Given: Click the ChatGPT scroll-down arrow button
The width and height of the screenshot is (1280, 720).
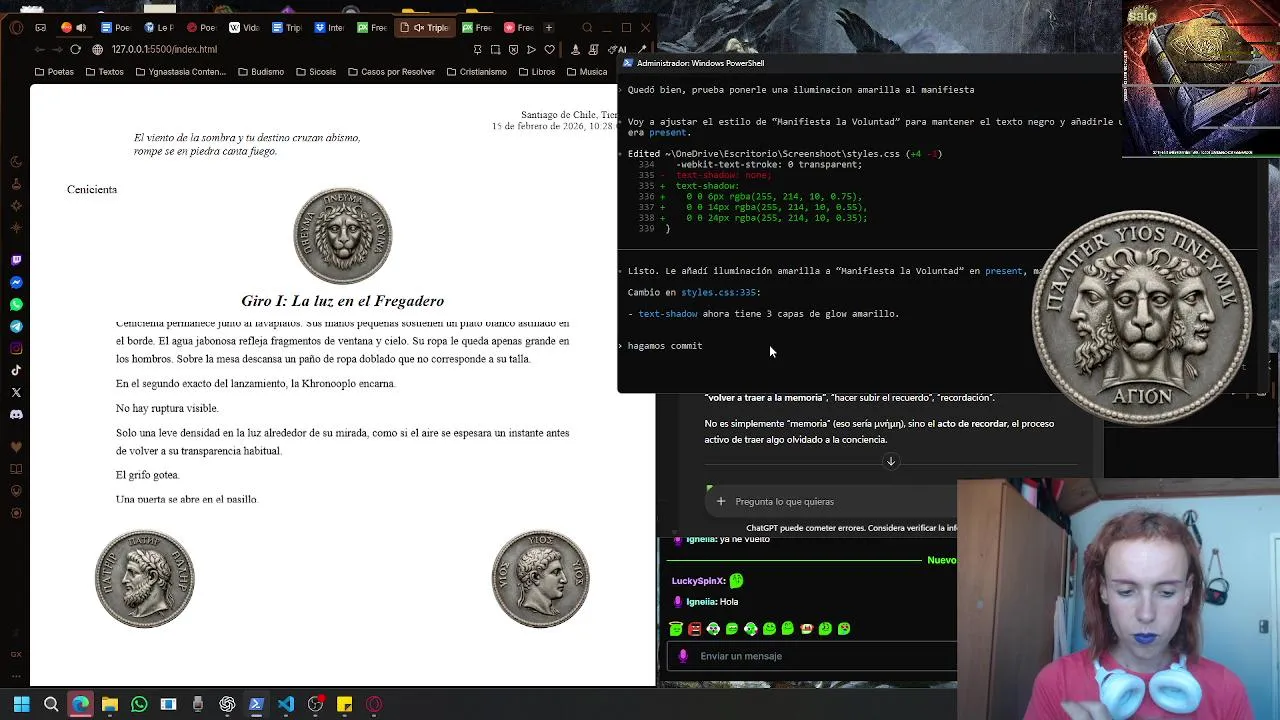Looking at the screenshot, I should point(891,461).
